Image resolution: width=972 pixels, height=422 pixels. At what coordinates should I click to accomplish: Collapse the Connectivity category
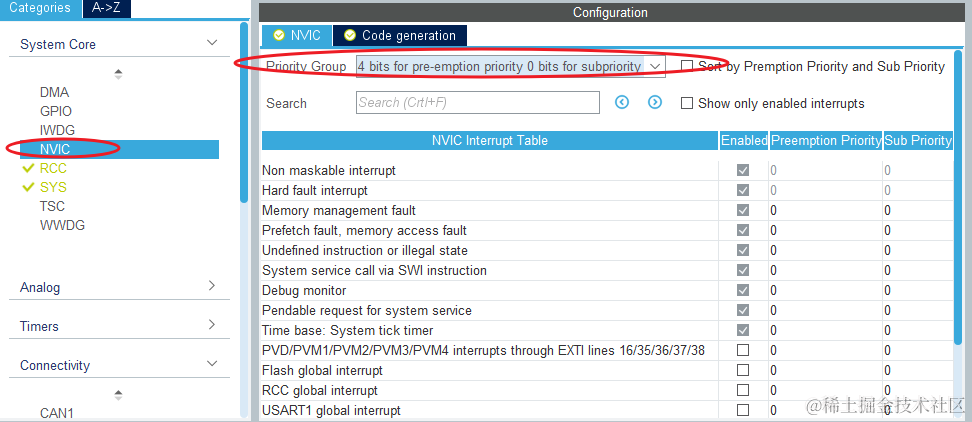pyautogui.click(x=212, y=364)
